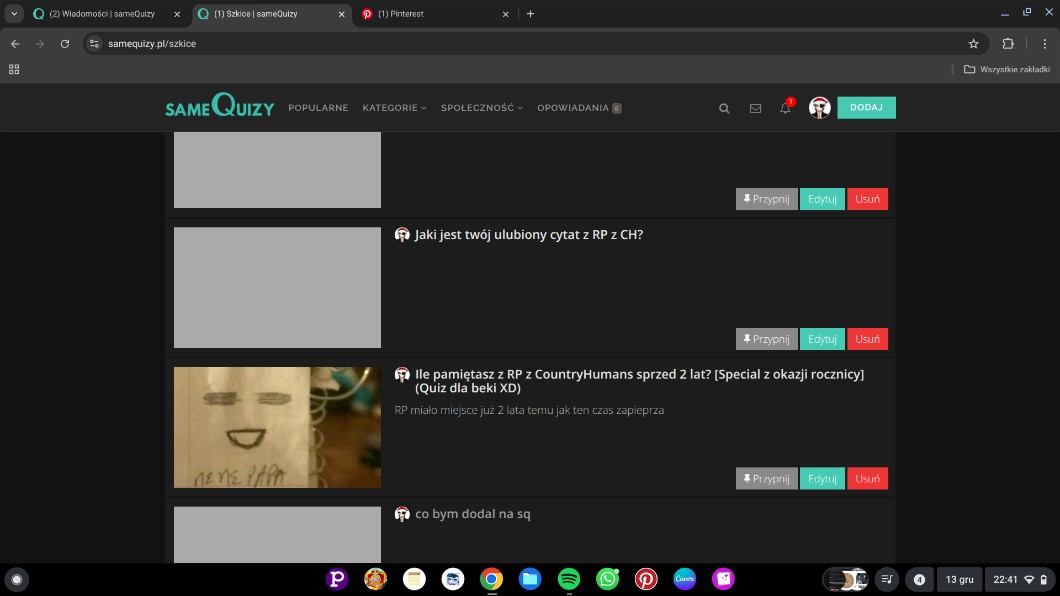Bookmark this page with the star icon
Image resolution: width=1060 pixels, height=596 pixels.
973,44
